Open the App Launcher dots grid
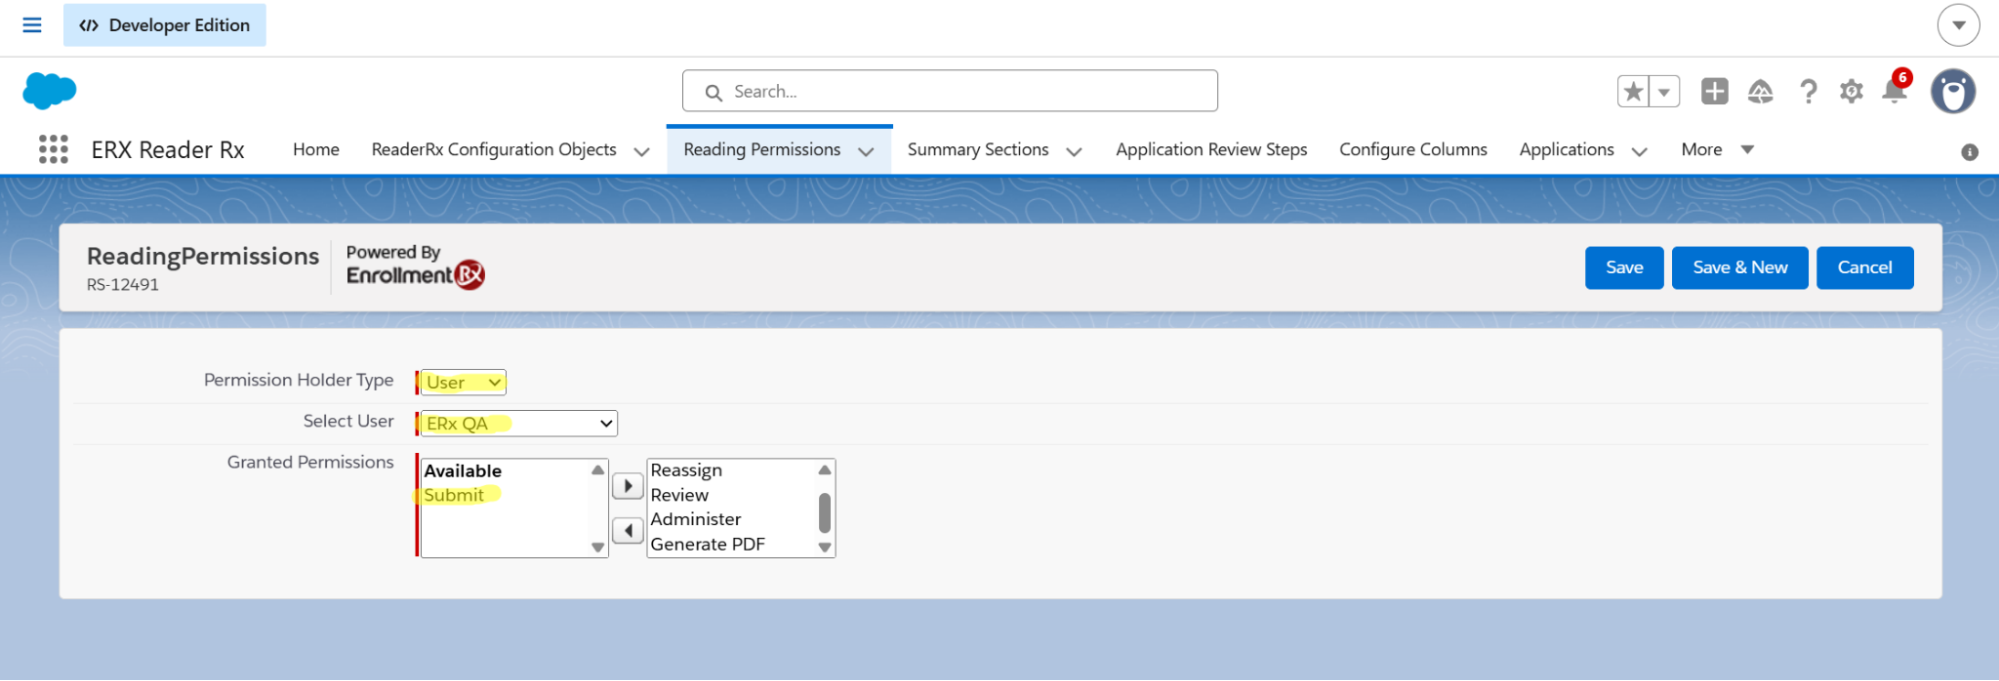 tap(53, 149)
